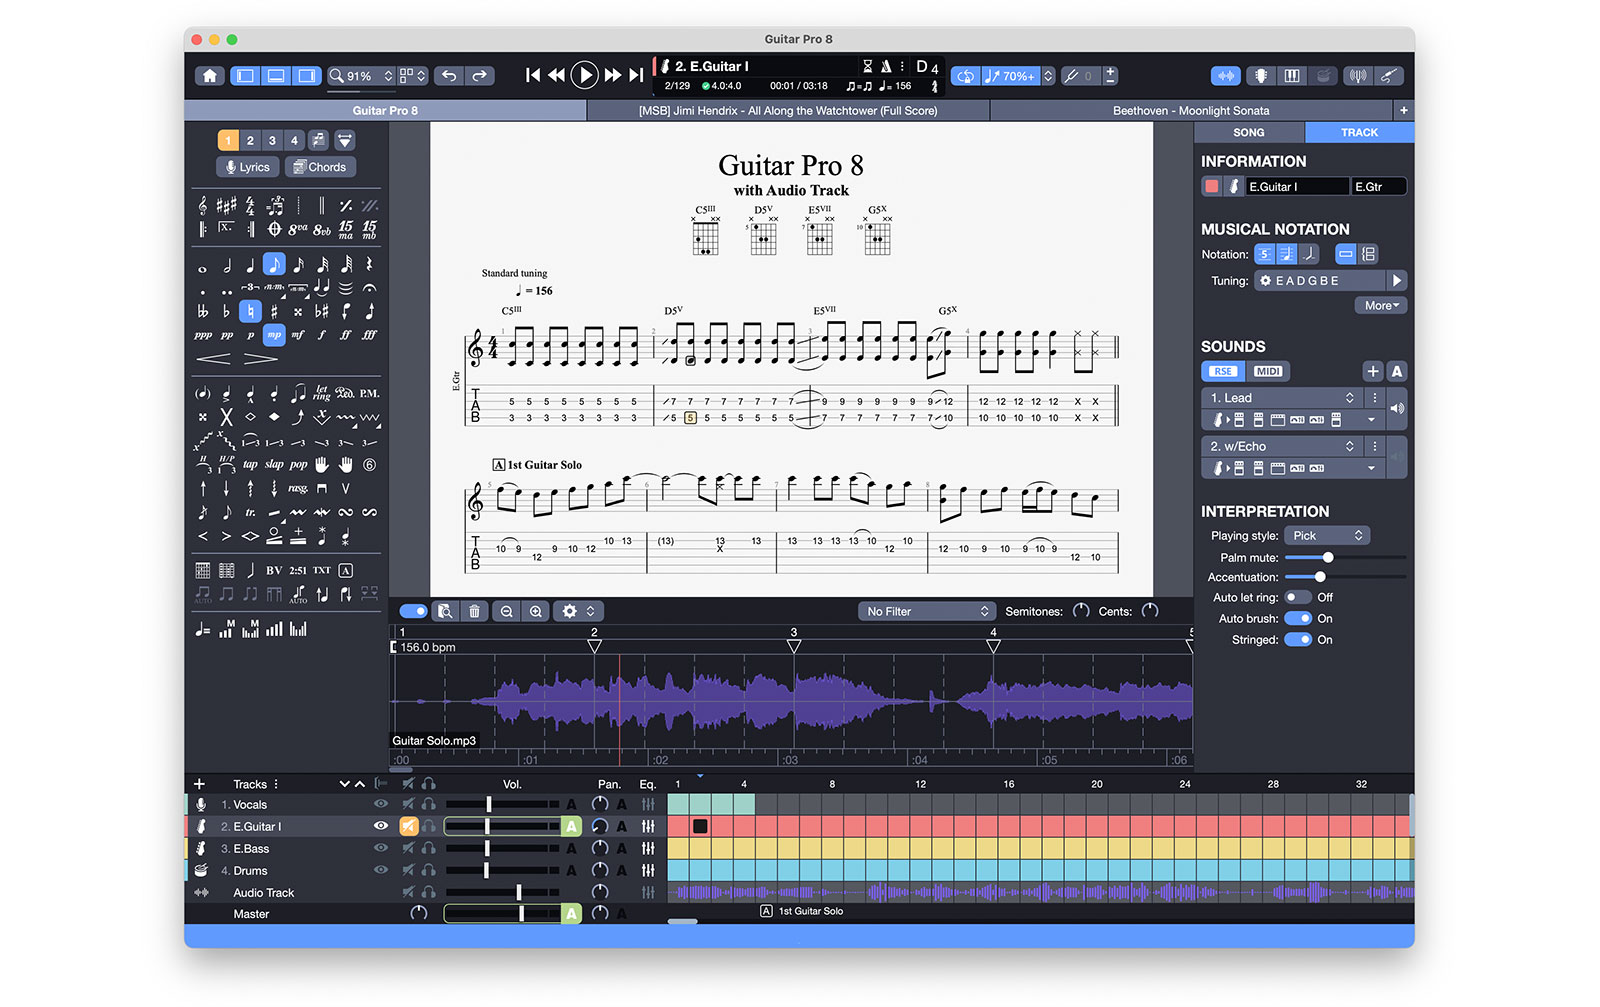Insert a palm mute P.M. effect
This screenshot has width=1600, height=1007.
tap(369, 393)
